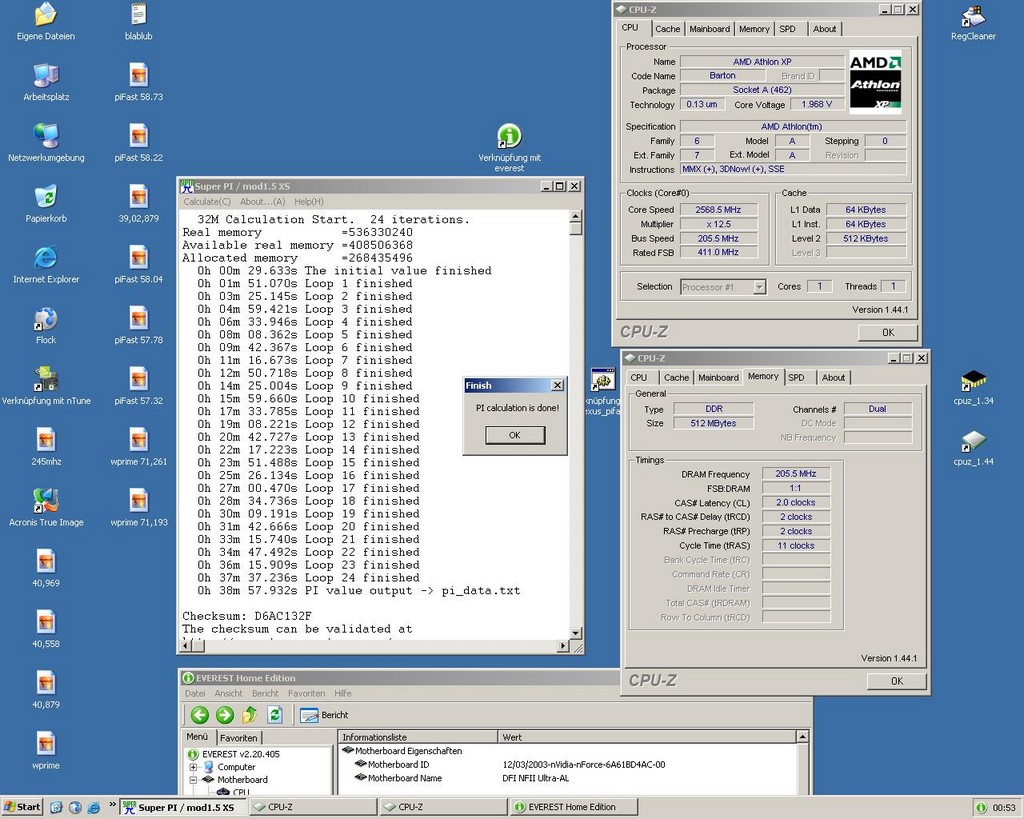Click EVEREST up-level folder toolbar button
This screenshot has width=1024, height=819.
click(x=249, y=715)
